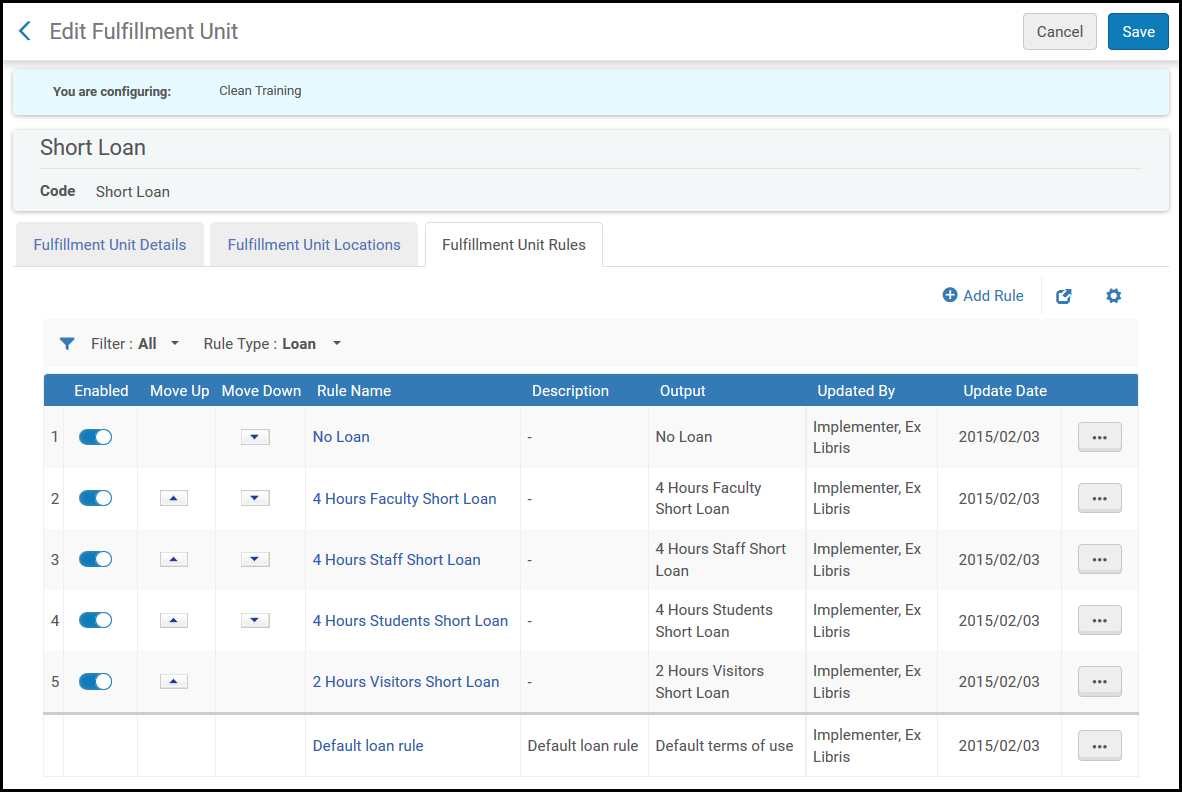The image size is (1182, 792).
Task: Open the Default loan rule link
Action: (368, 746)
